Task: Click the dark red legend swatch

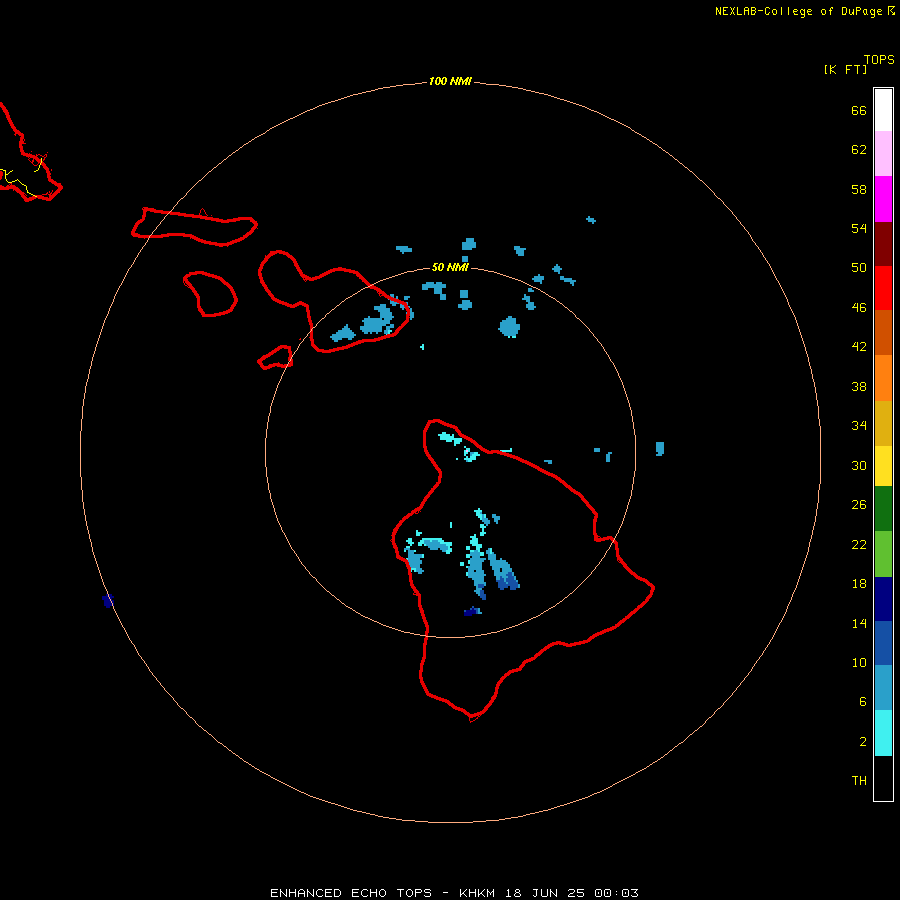Action: pyautogui.click(x=883, y=244)
